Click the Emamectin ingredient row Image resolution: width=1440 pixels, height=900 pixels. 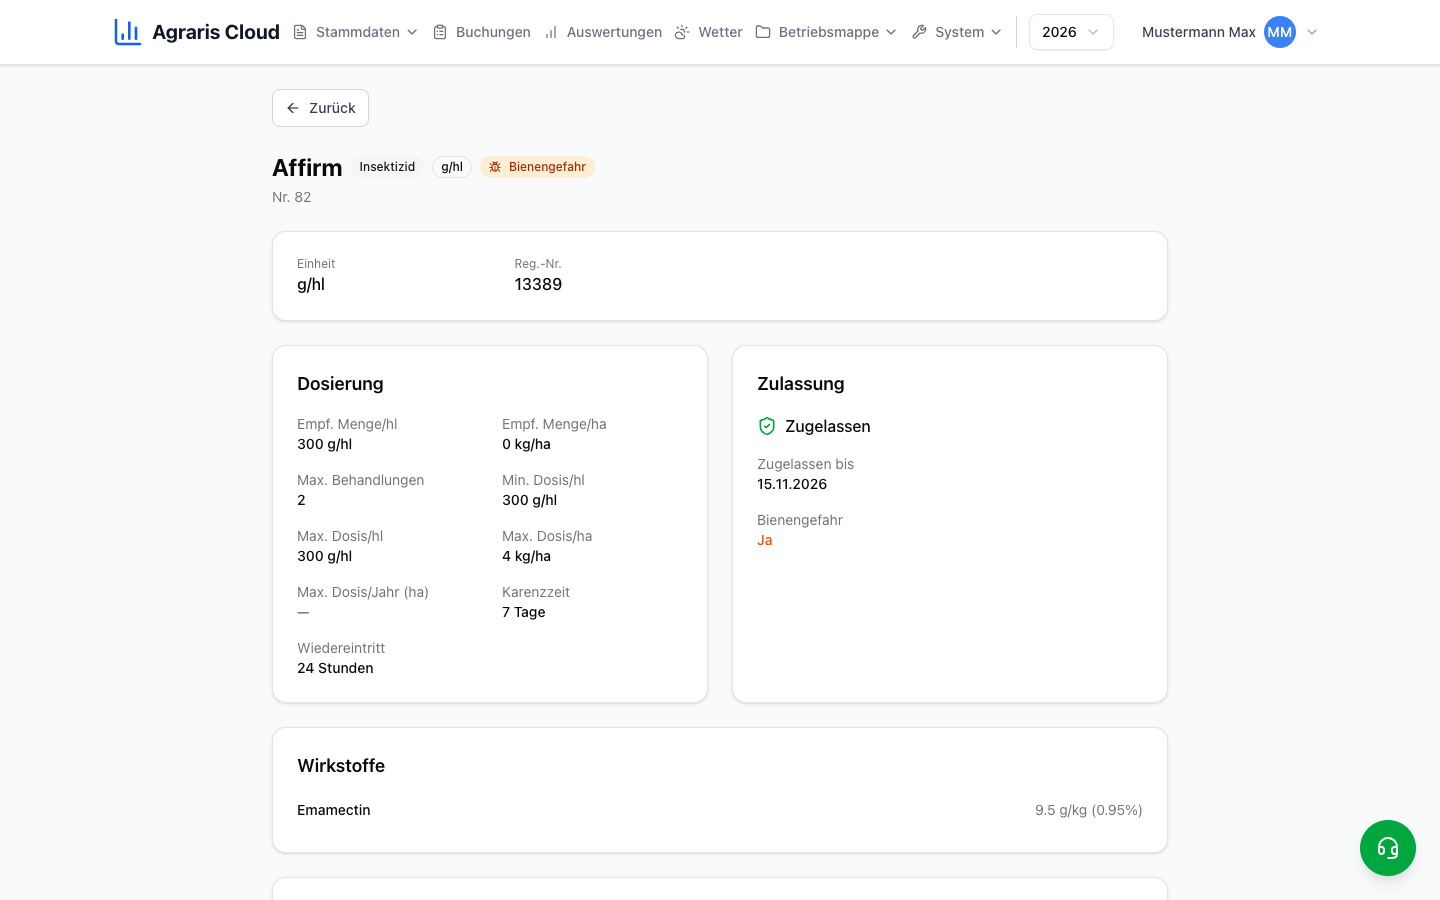(720, 810)
